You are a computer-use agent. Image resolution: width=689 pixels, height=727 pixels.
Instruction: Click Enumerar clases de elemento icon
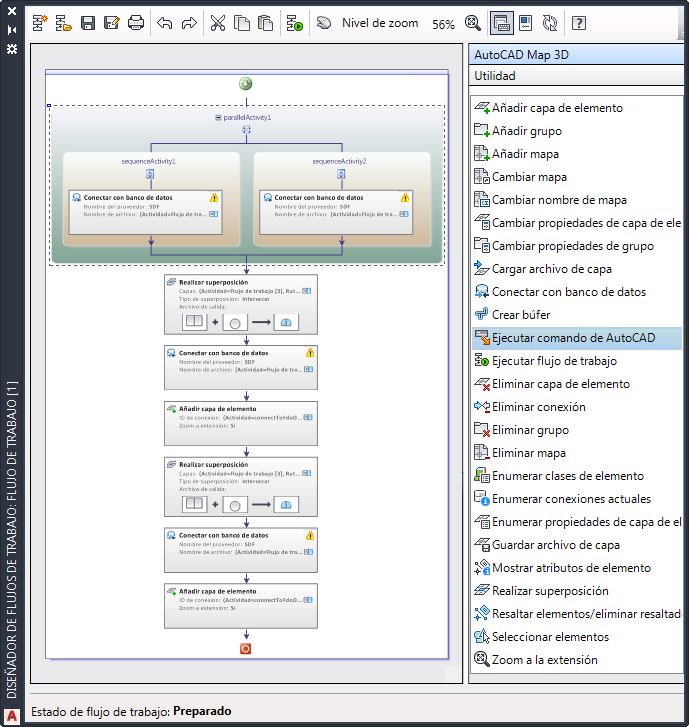482,476
